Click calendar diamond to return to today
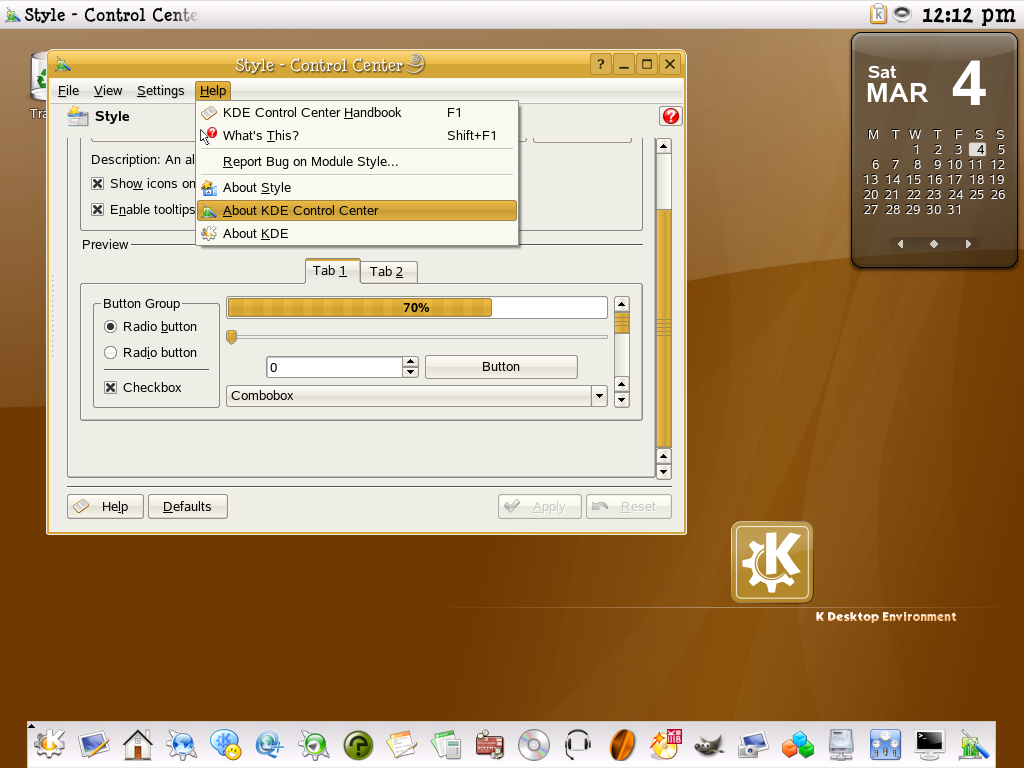Image resolution: width=1024 pixels, height=768 pixels. 934,244
